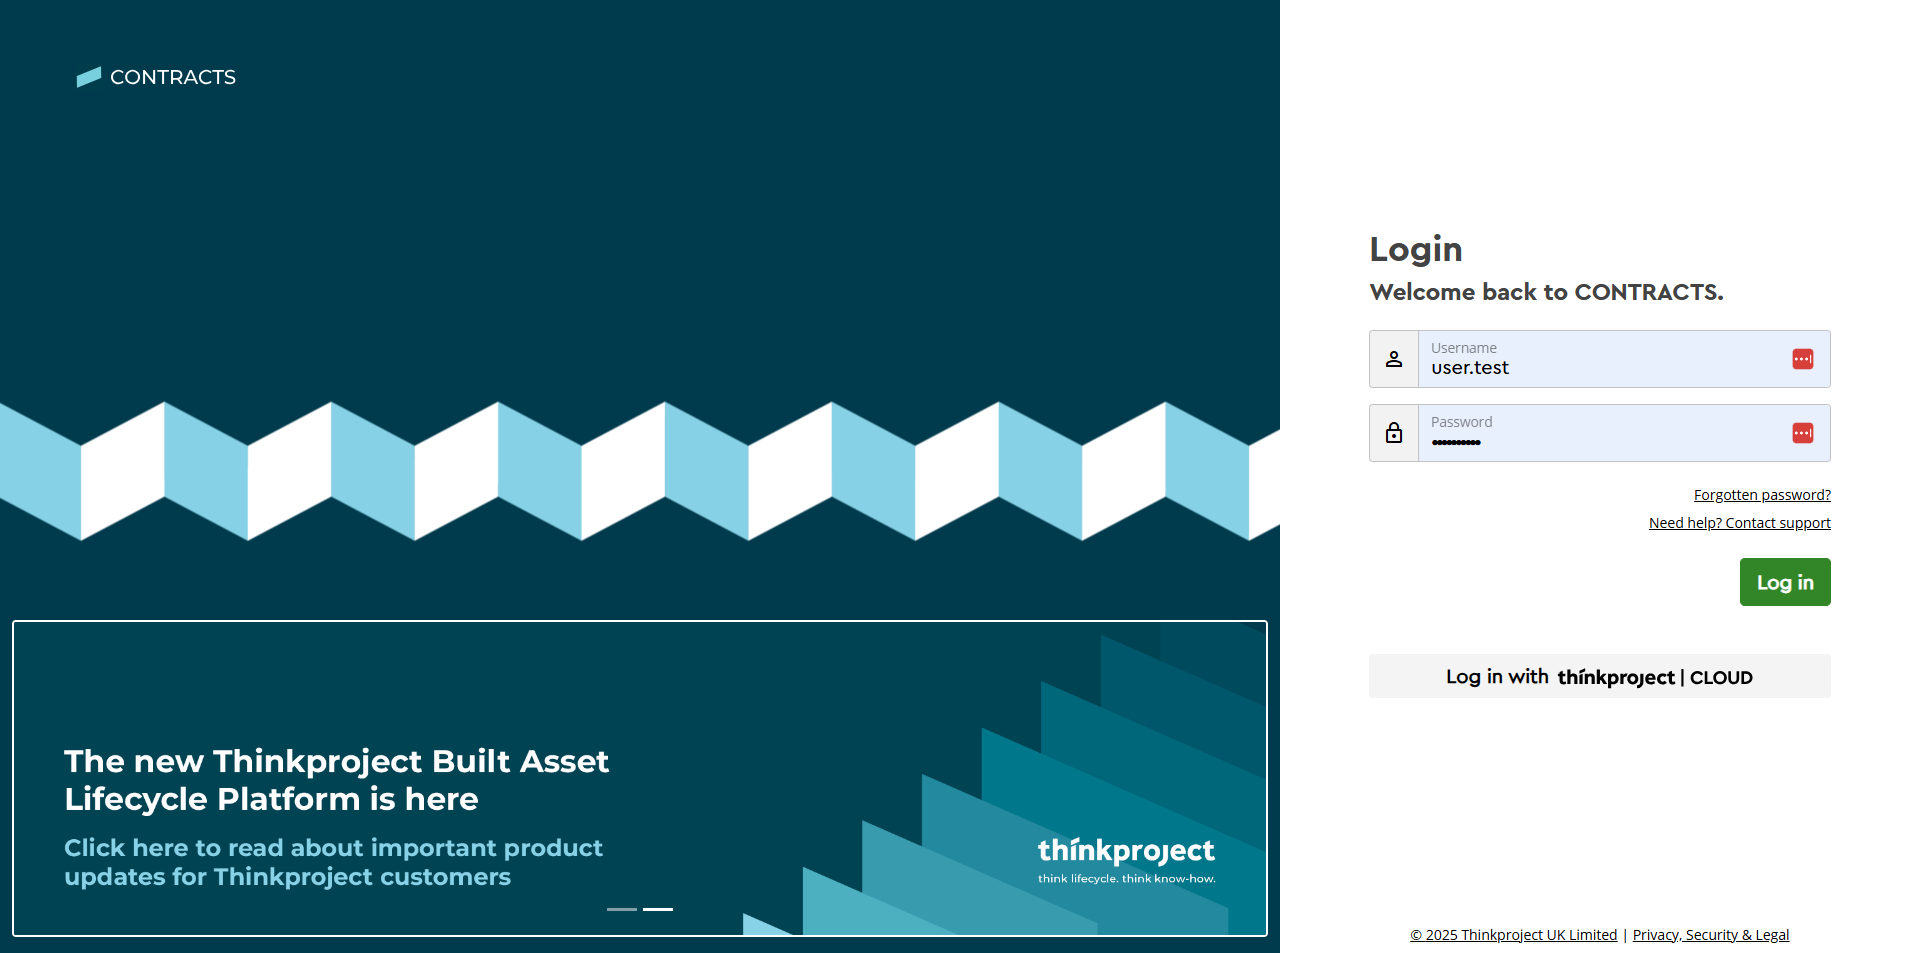This screenshot has width=1920, height=953.
Task: Open password manager icon in Username field
Action: 1803,359
